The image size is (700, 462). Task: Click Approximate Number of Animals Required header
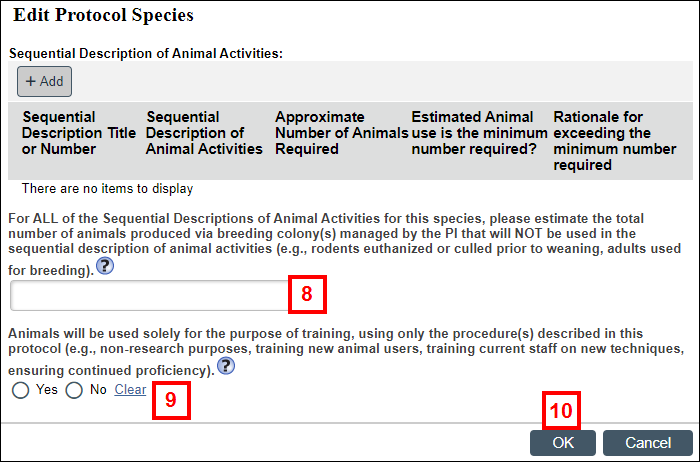[342, 133]
